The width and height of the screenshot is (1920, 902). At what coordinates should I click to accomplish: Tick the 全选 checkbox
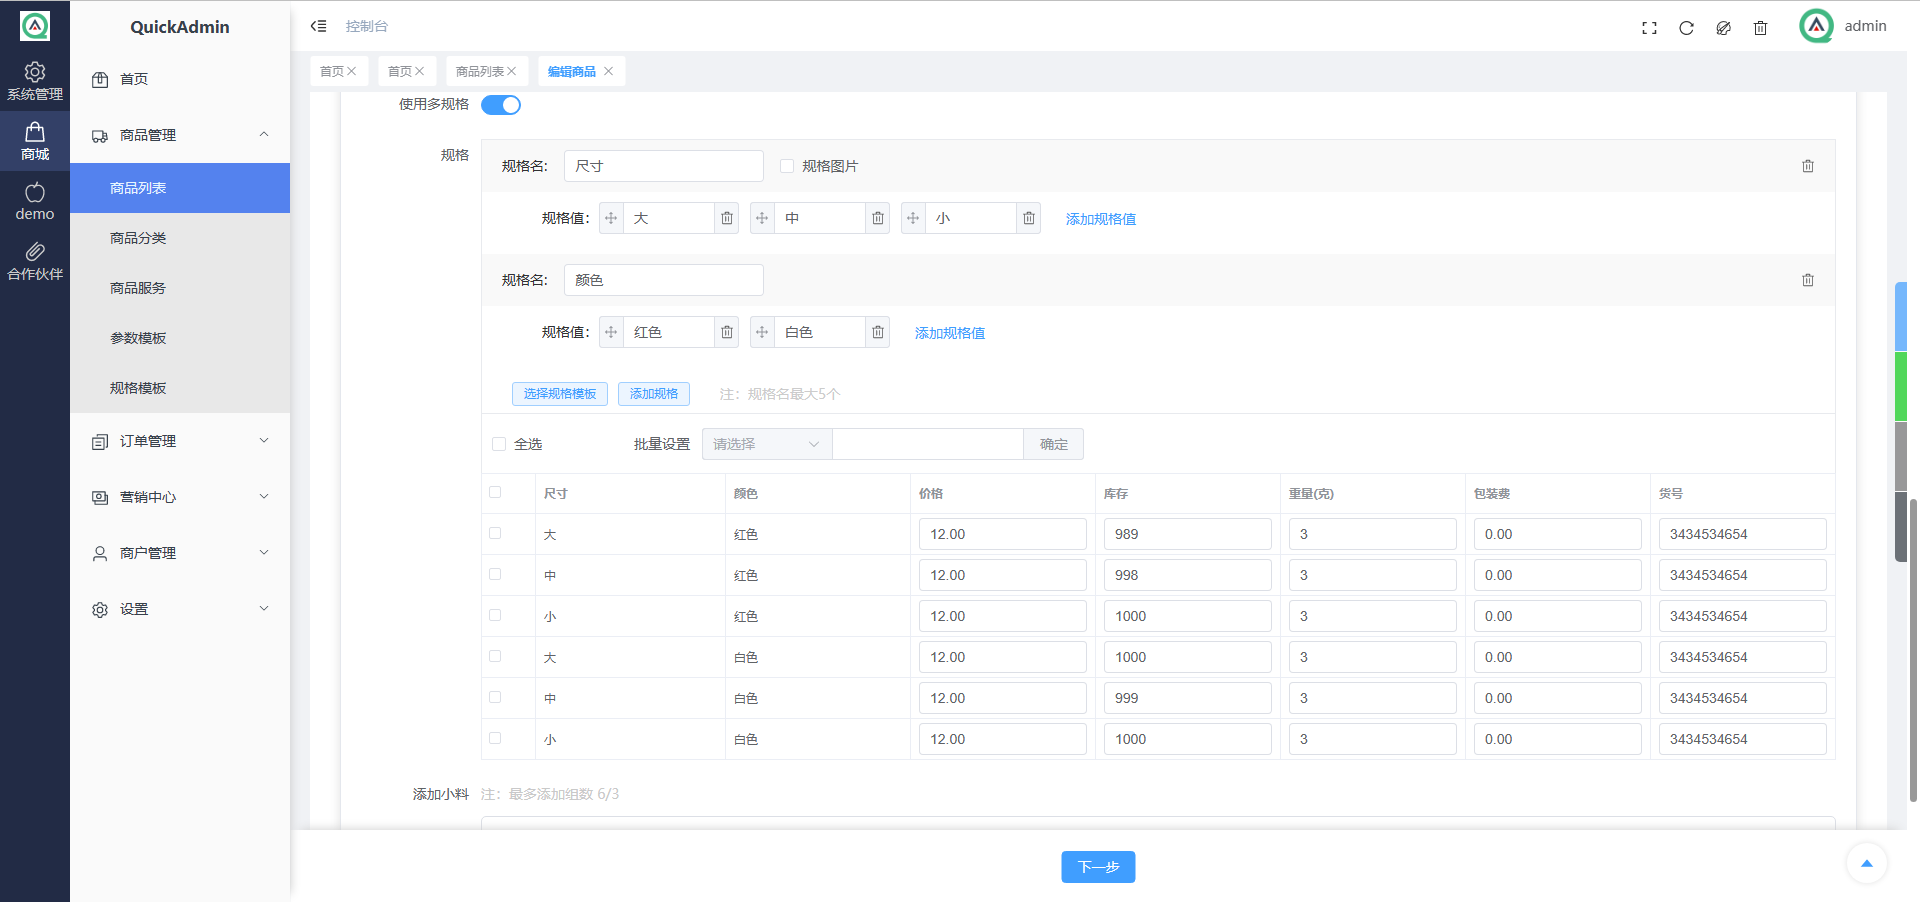coord(499,444)
